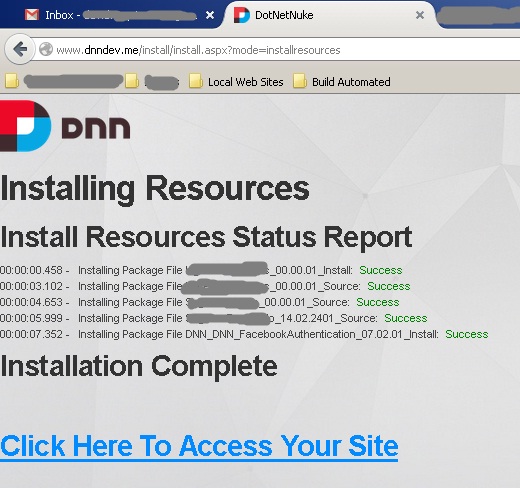Screen dimensions: 520x488
Task: Click the Click Here To Access Your Site link
Action: [199, 447]
